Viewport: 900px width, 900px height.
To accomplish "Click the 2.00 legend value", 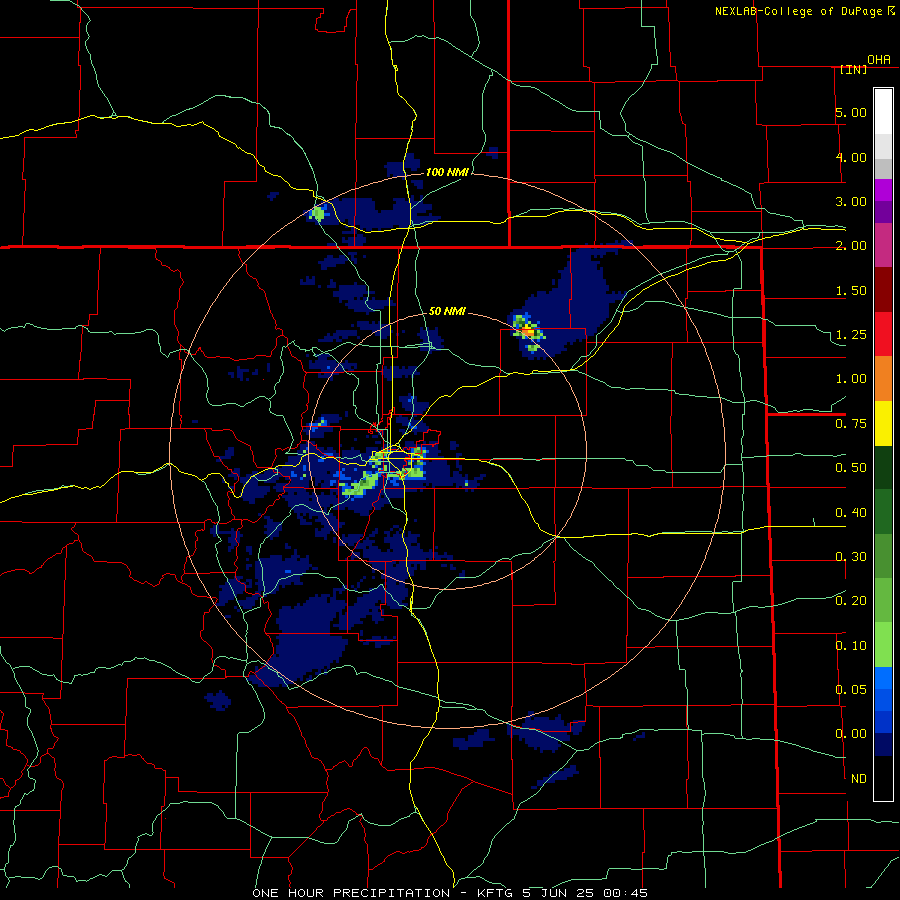I will point(851,246).
